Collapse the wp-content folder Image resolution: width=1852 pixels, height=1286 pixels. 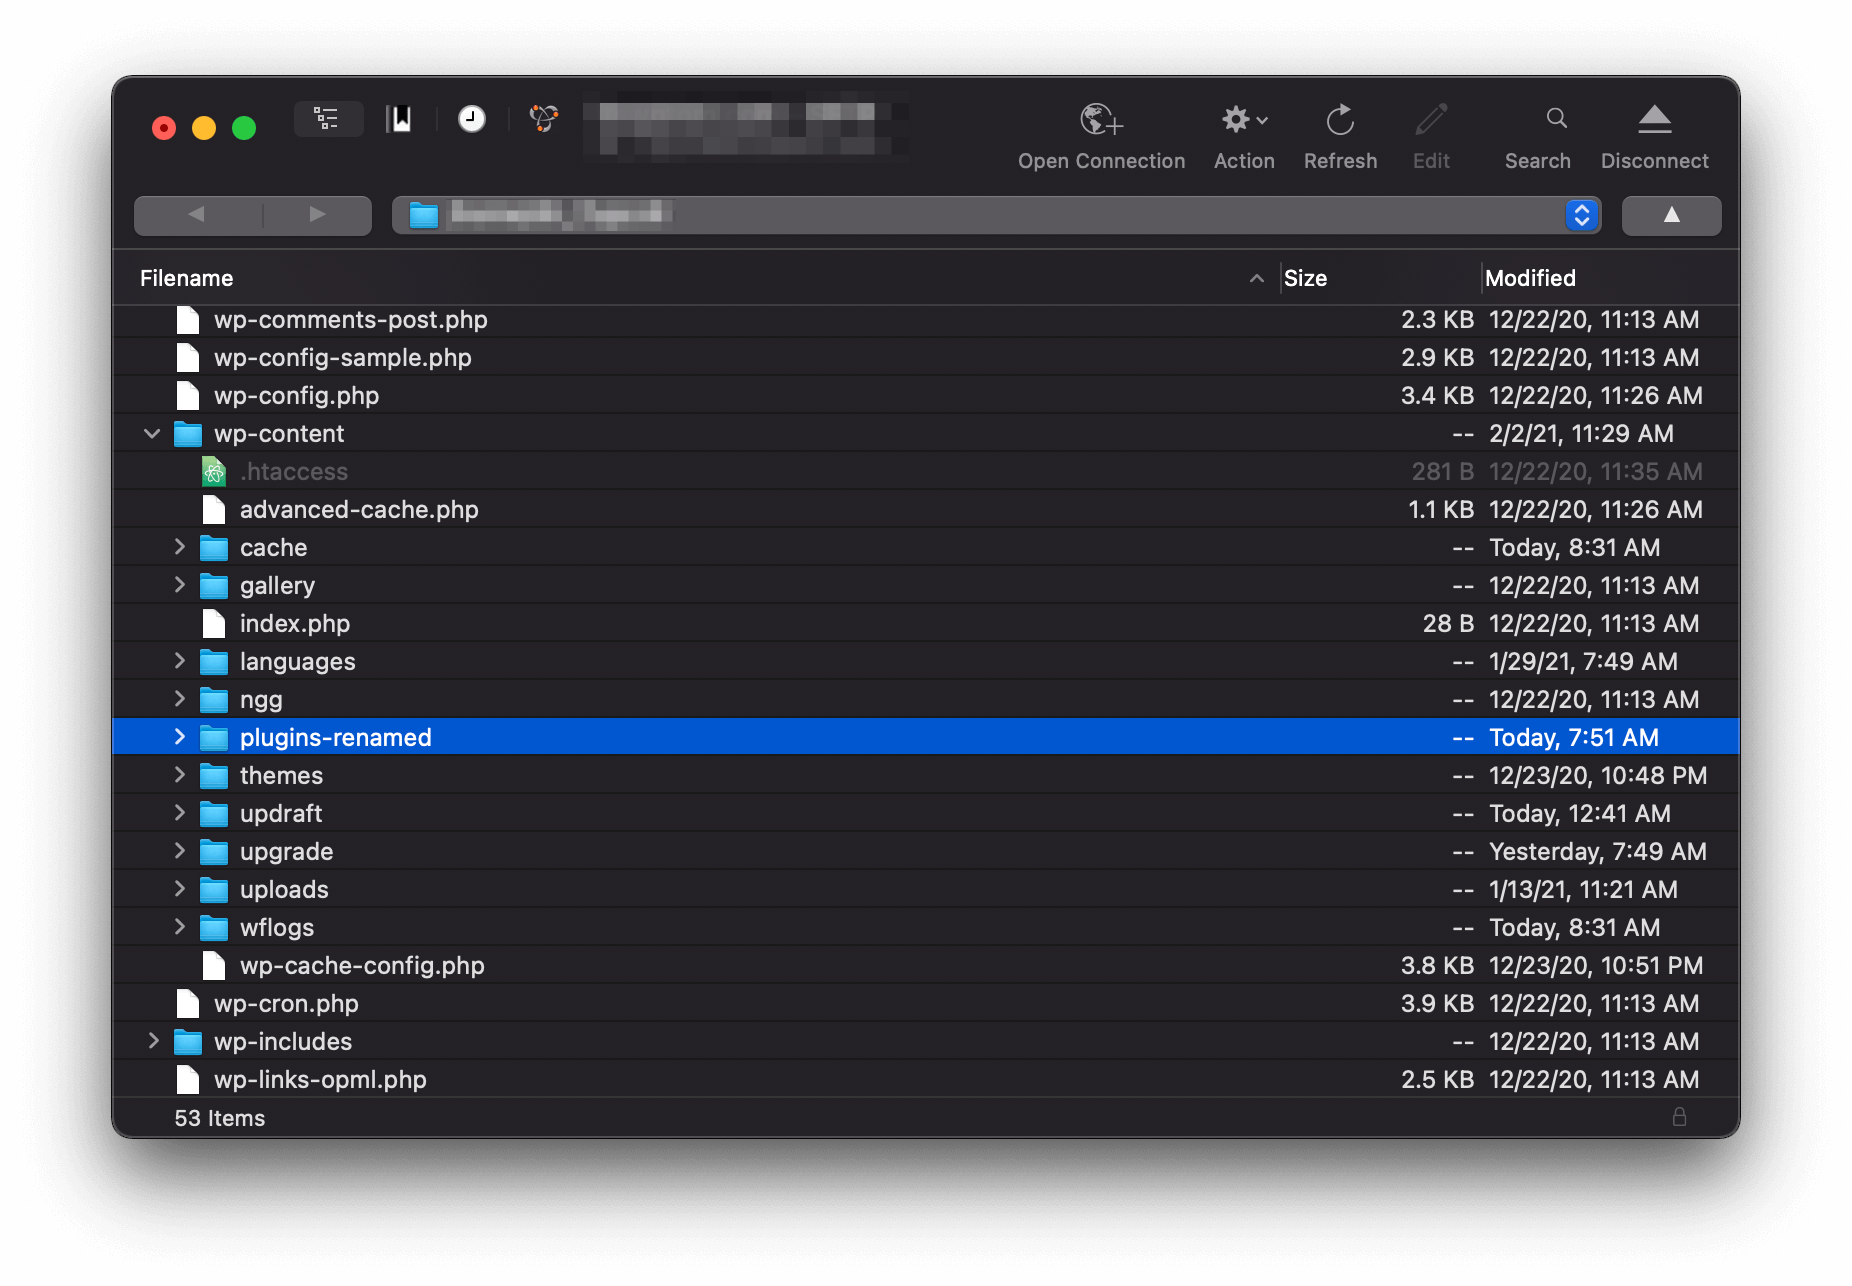click(152, 433)
